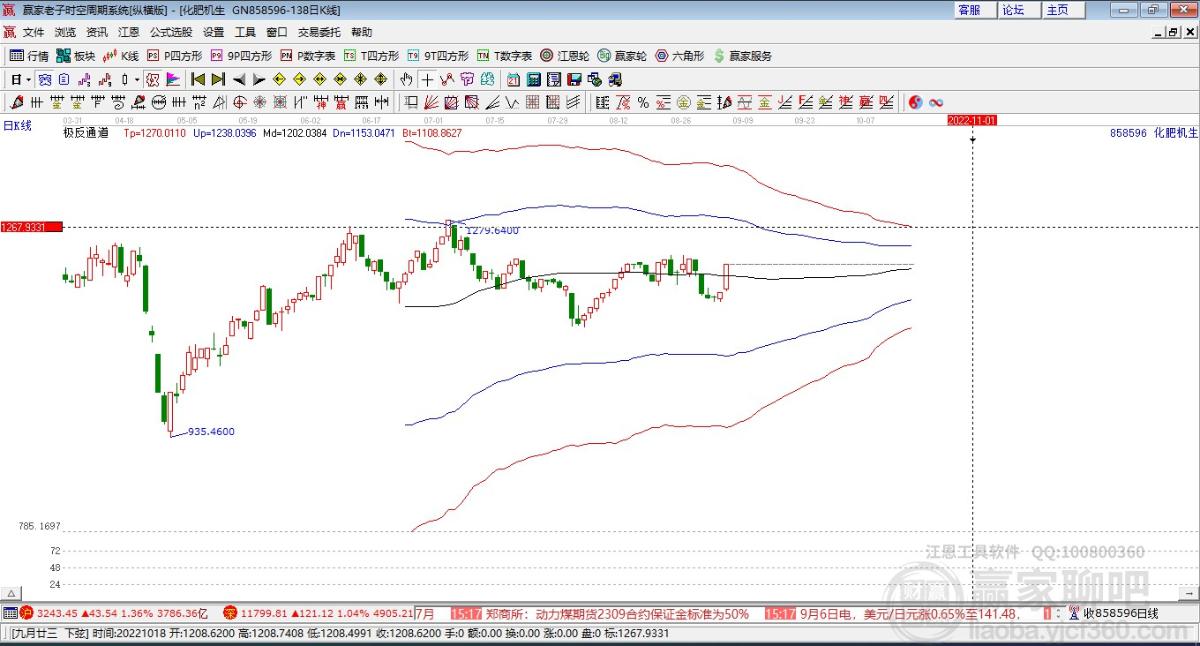Toggle the 权 adjustment button
This screenshot has height=646, width=1200.
(x=152, y=79)
